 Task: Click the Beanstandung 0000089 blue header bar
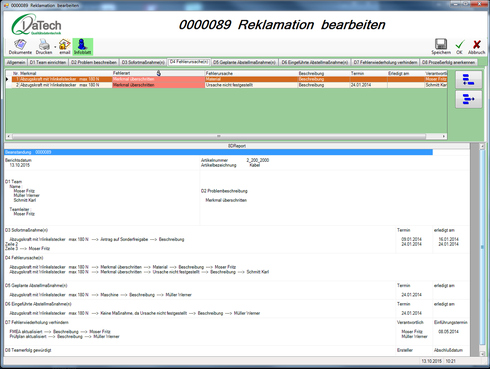pos(219,152)
